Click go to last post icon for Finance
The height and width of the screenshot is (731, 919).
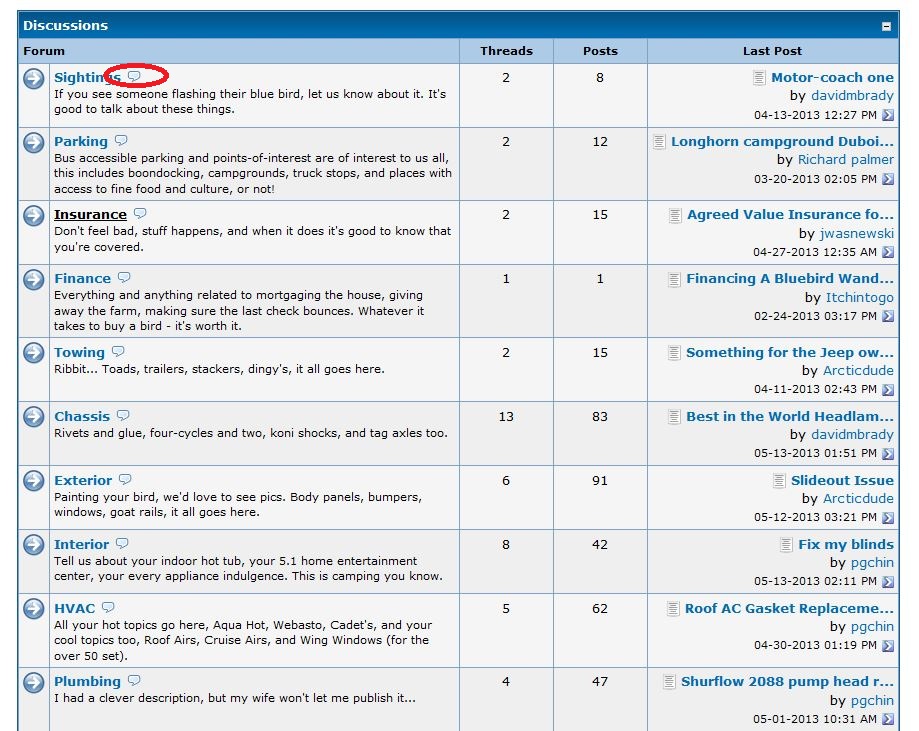[x=888, y=316]
